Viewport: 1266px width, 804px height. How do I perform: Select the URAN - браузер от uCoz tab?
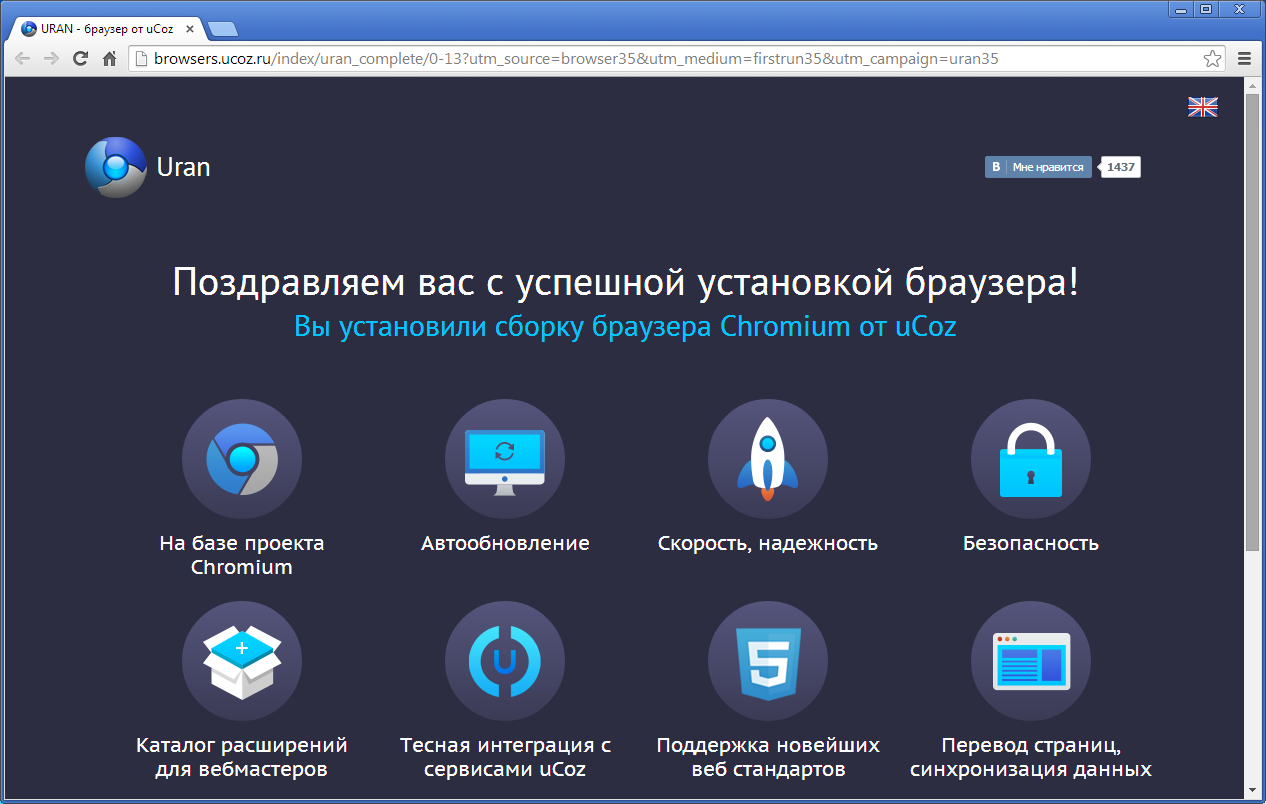106,29
